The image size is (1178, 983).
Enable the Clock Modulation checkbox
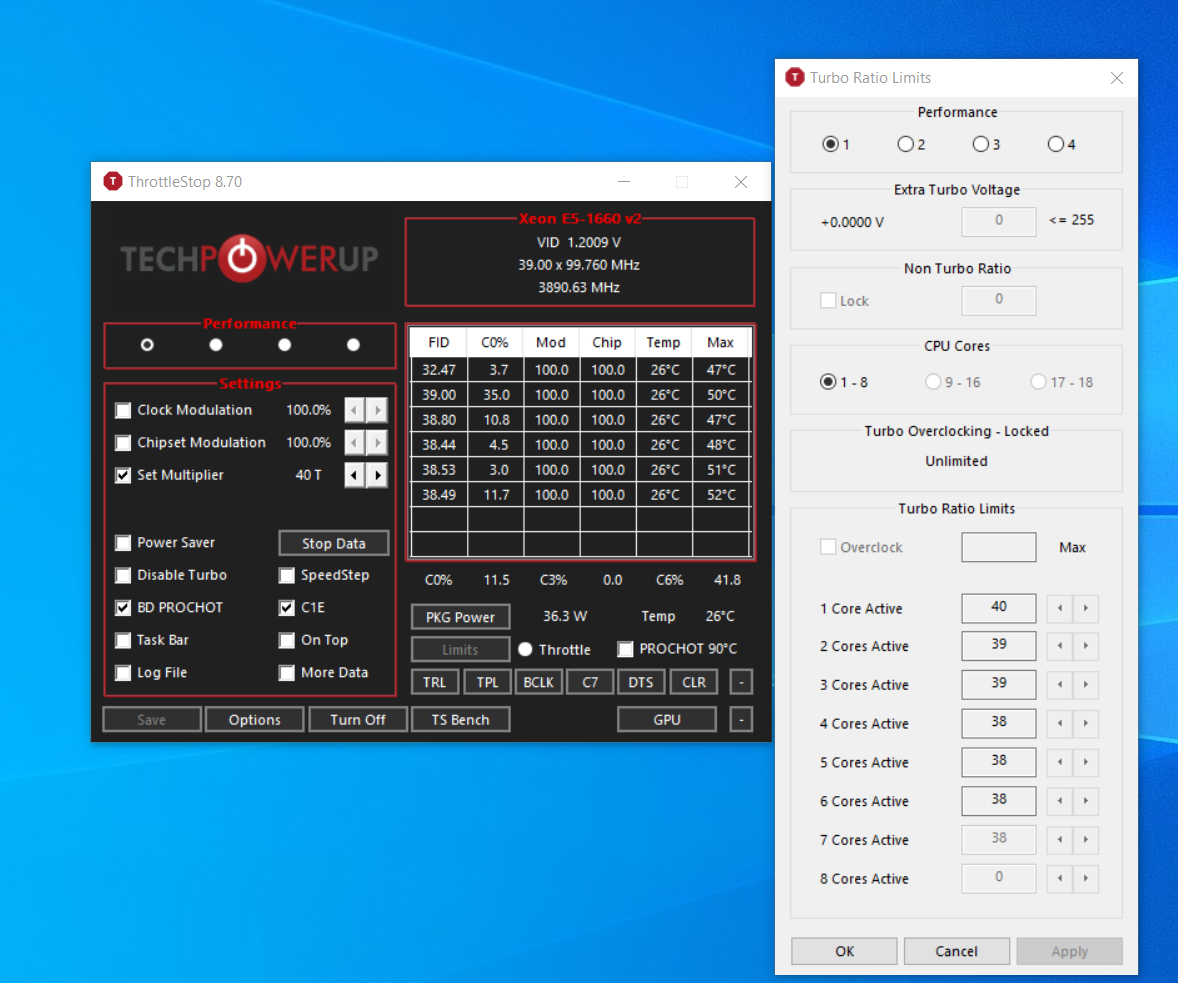click(x=123, y=410)
